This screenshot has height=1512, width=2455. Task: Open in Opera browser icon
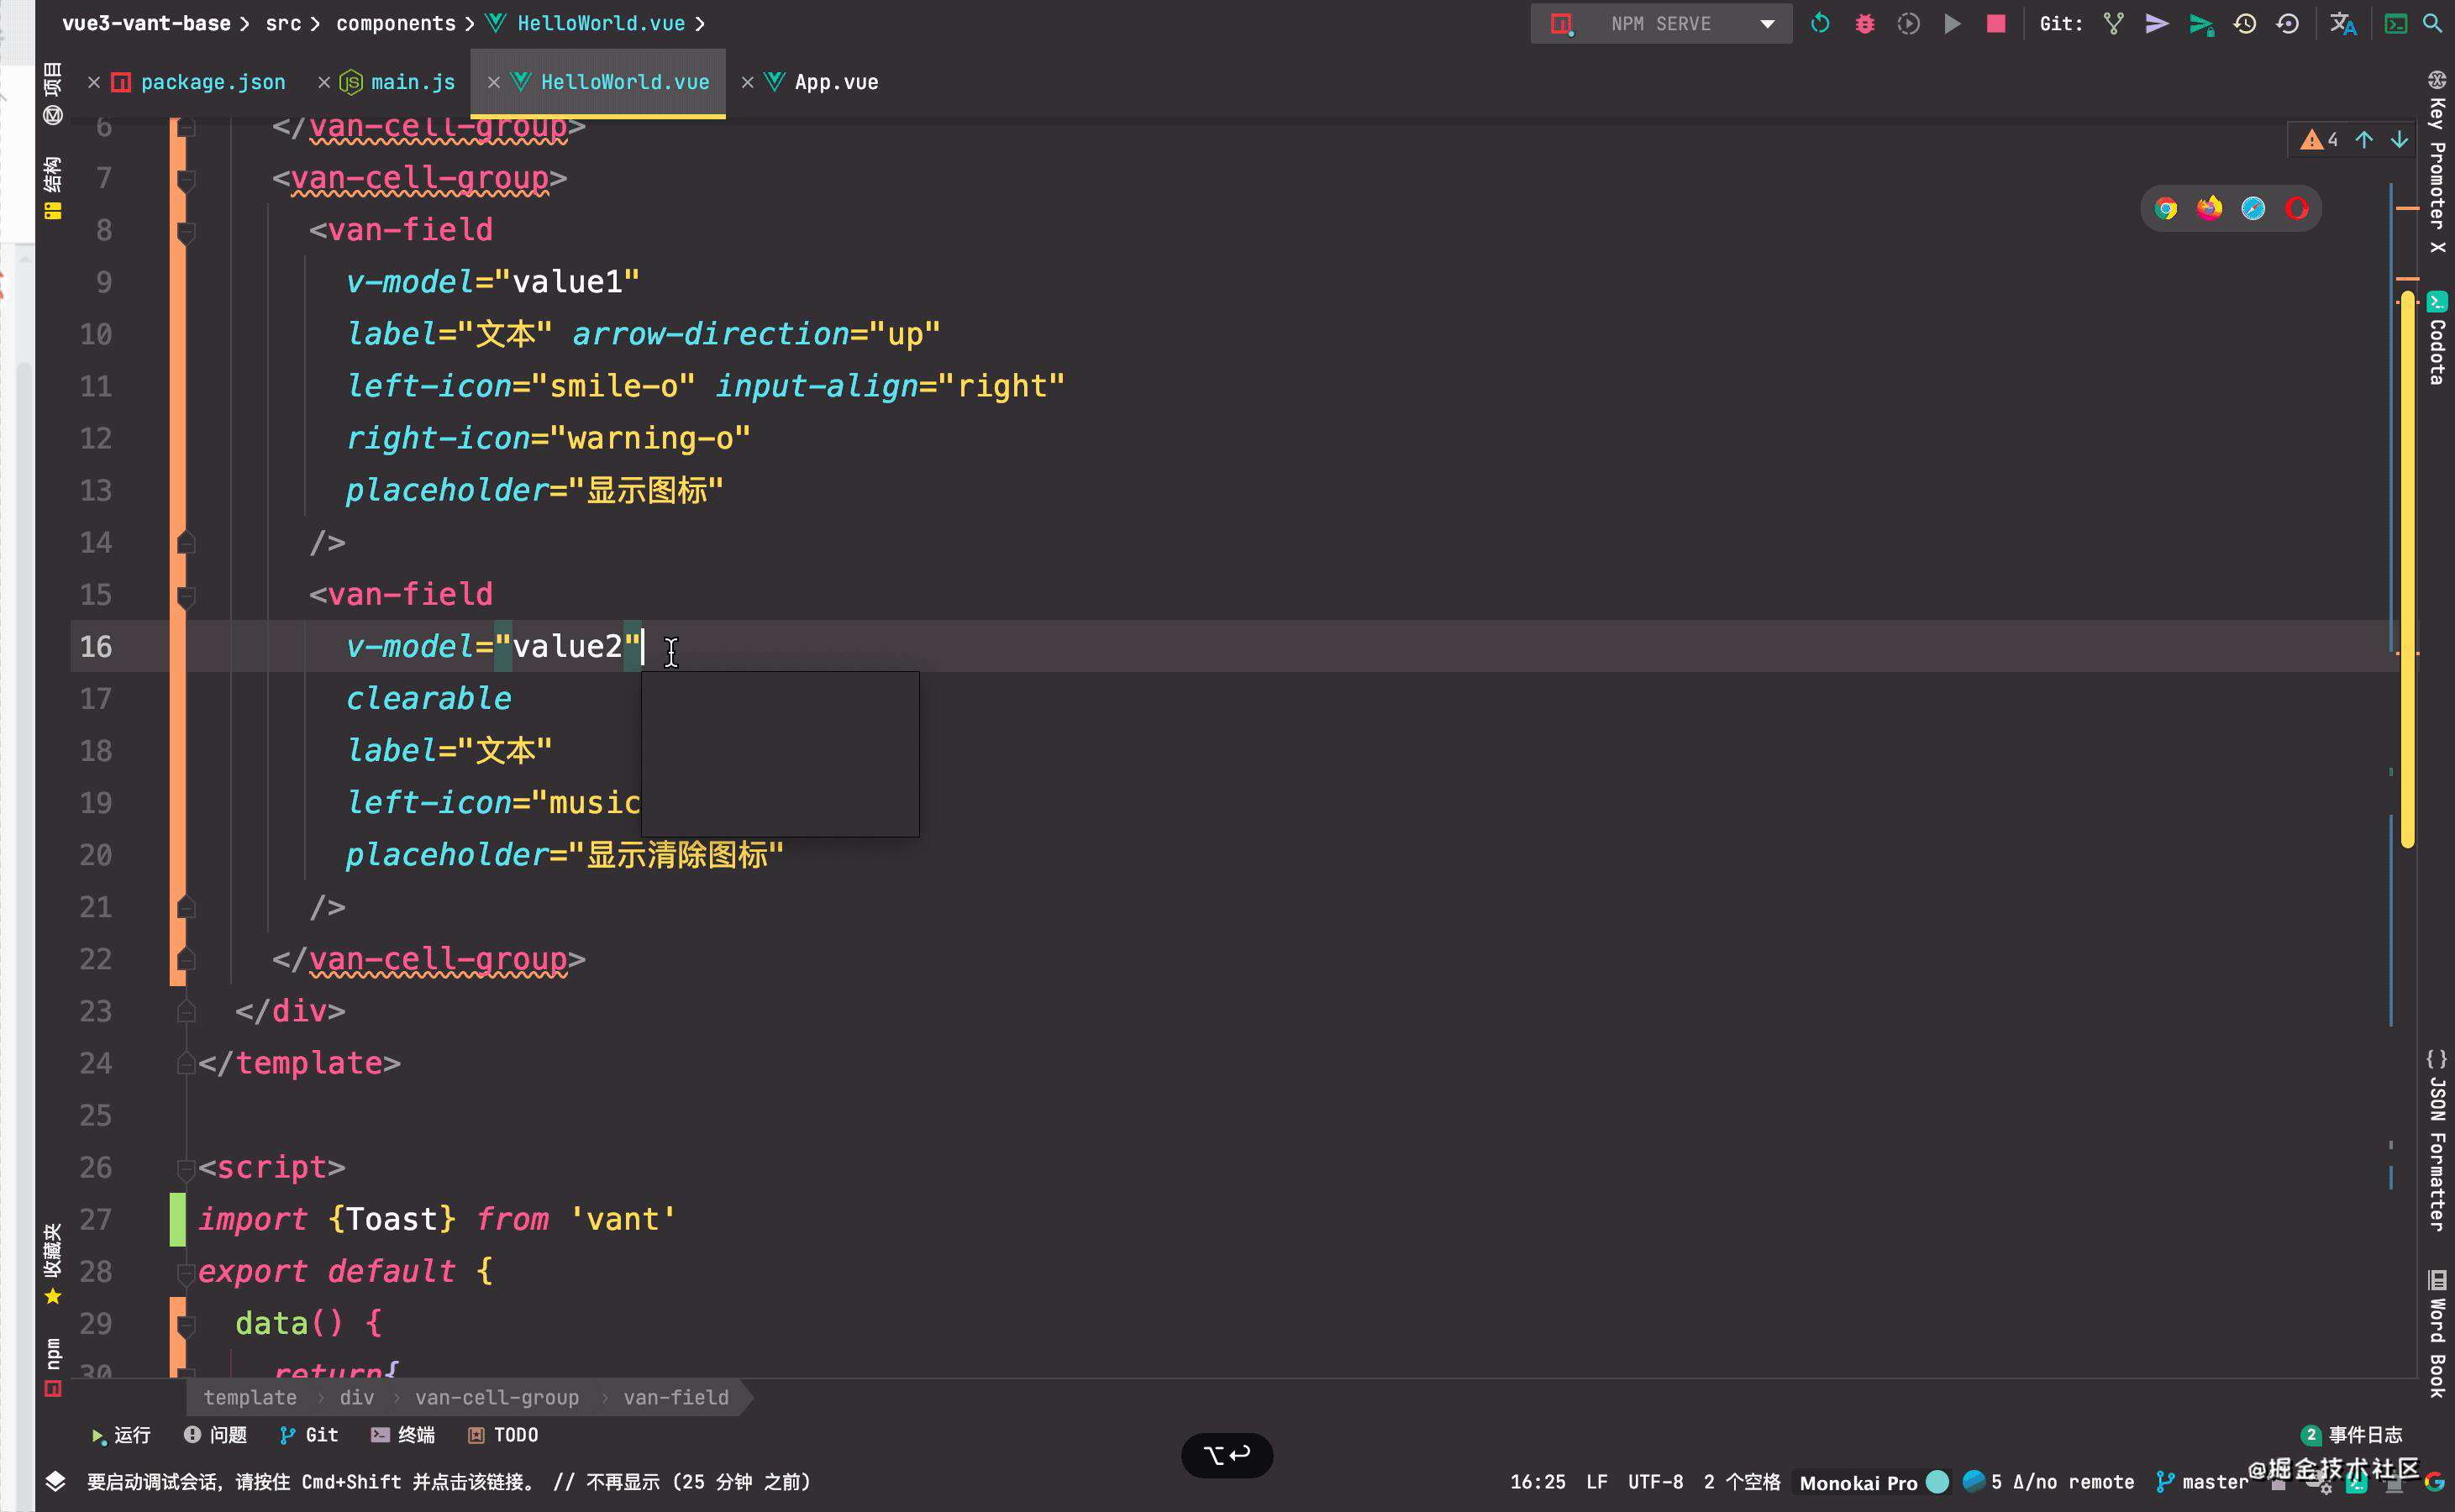coord(2297,208)
